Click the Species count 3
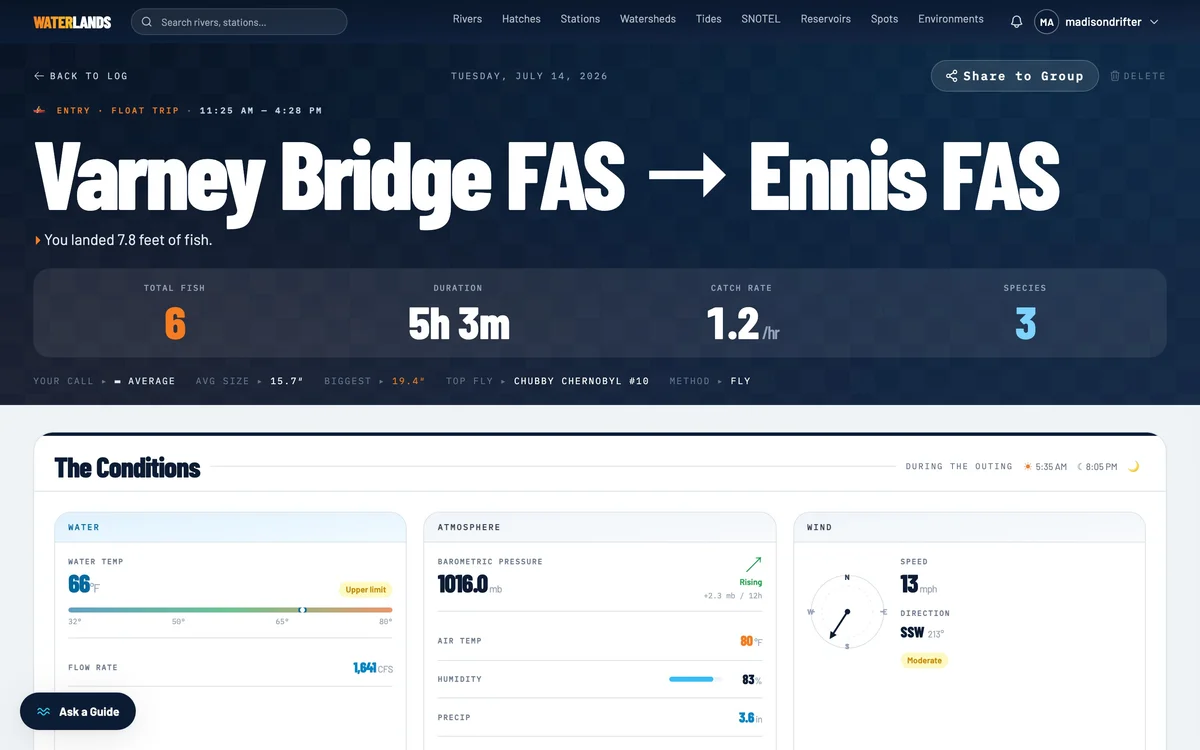Viewport: 1200px width, 750px height. point(1025,324)
